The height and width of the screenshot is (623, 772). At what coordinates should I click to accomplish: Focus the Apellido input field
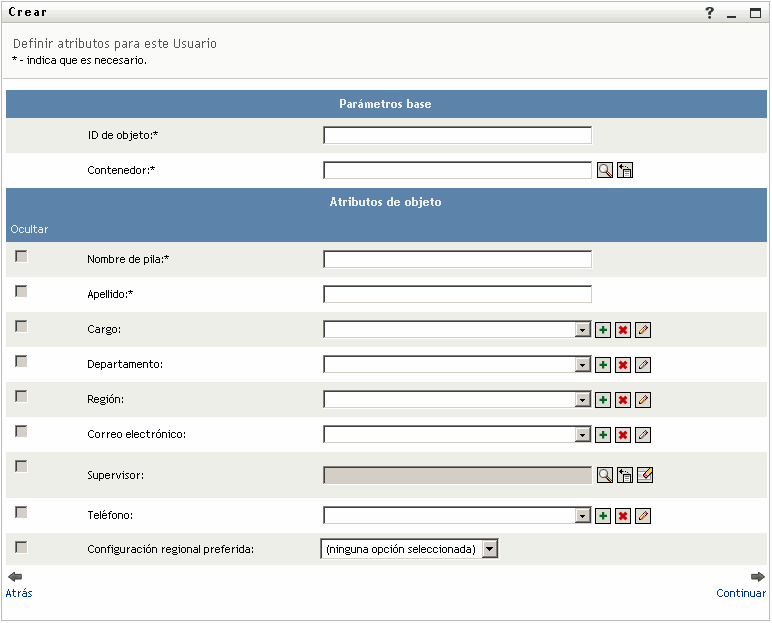[457, 294]
